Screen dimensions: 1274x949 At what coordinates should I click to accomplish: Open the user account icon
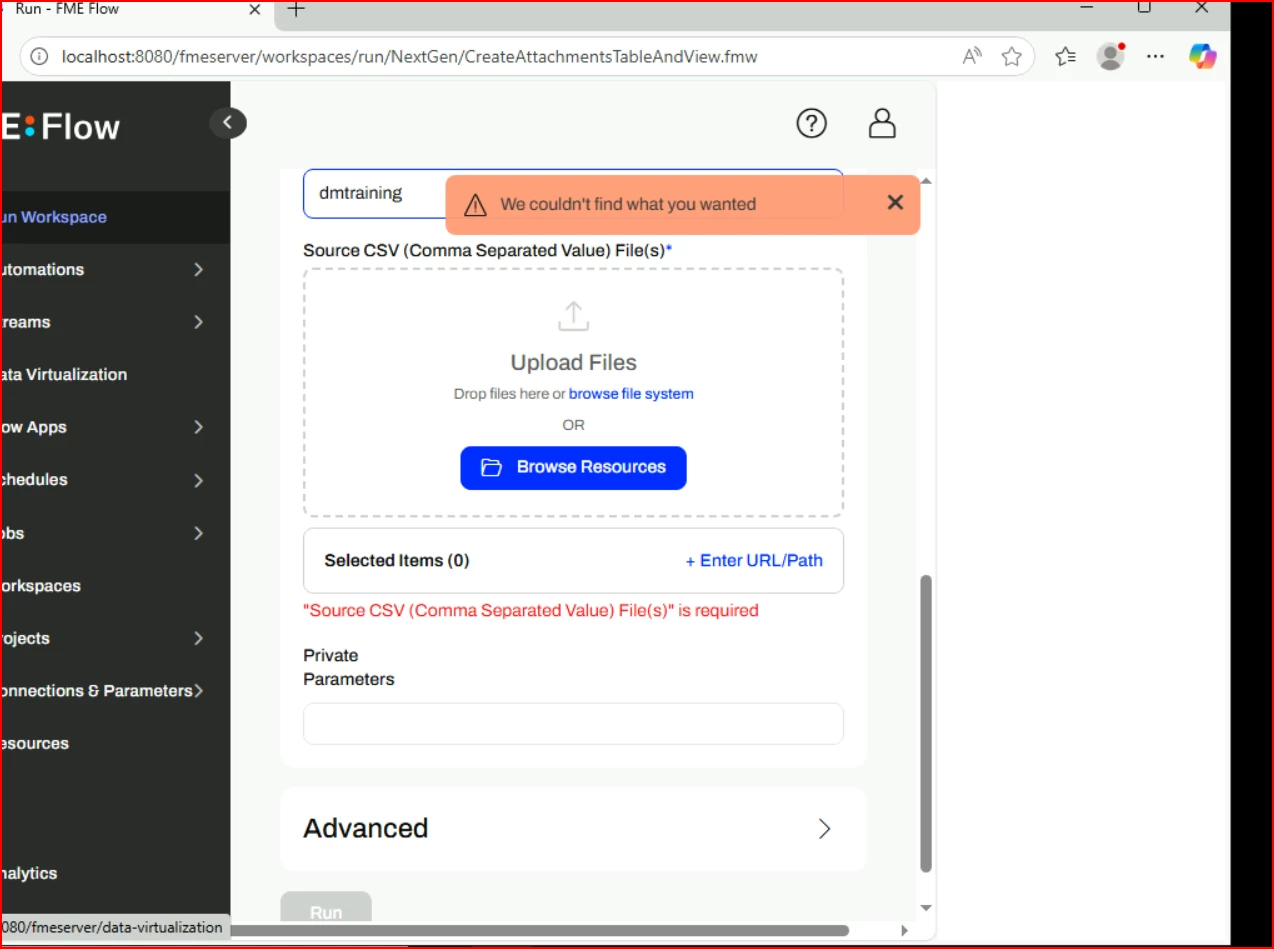(881, 123)
